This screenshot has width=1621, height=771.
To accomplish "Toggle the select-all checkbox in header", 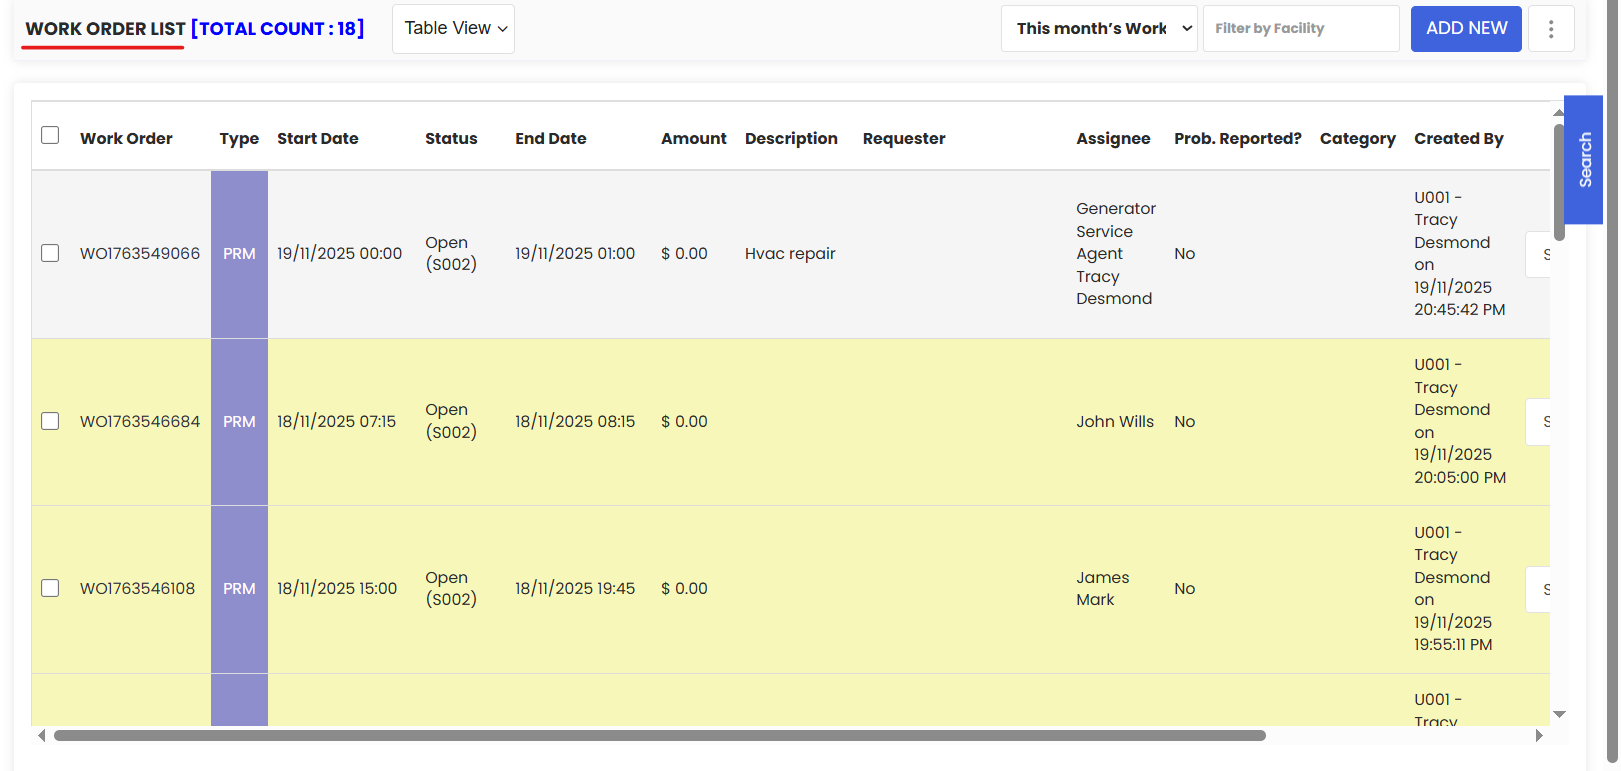I will pos(50,135).
